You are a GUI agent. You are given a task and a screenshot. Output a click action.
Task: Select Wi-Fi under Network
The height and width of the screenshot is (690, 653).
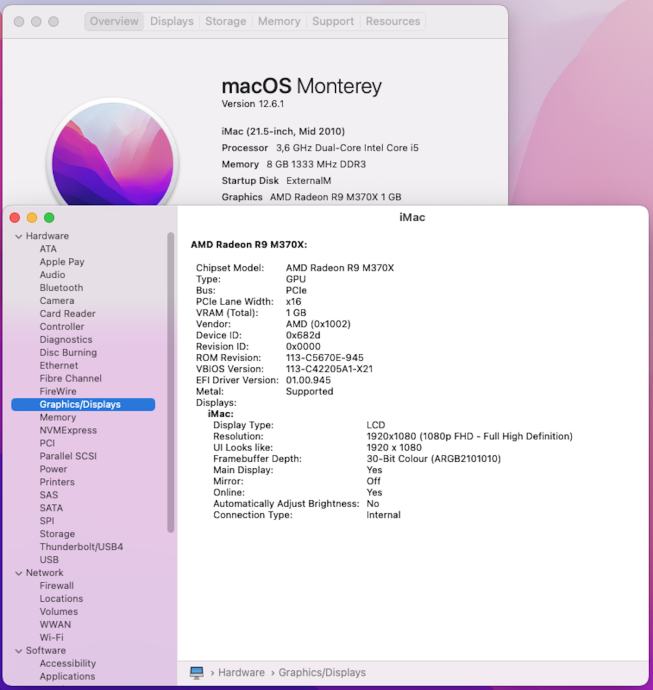[51, 638]
